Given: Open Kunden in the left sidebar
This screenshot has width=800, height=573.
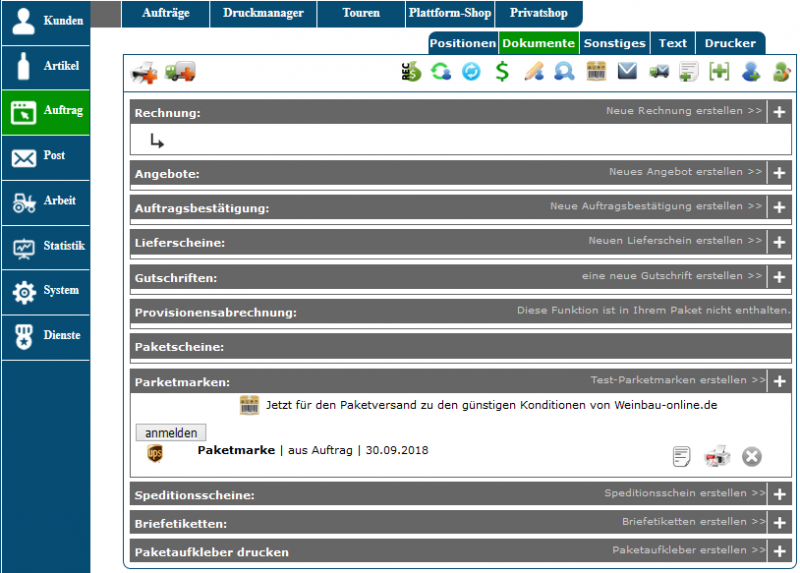Looking at the screenshot, I should pyautogui.click(x=46, y=21).
